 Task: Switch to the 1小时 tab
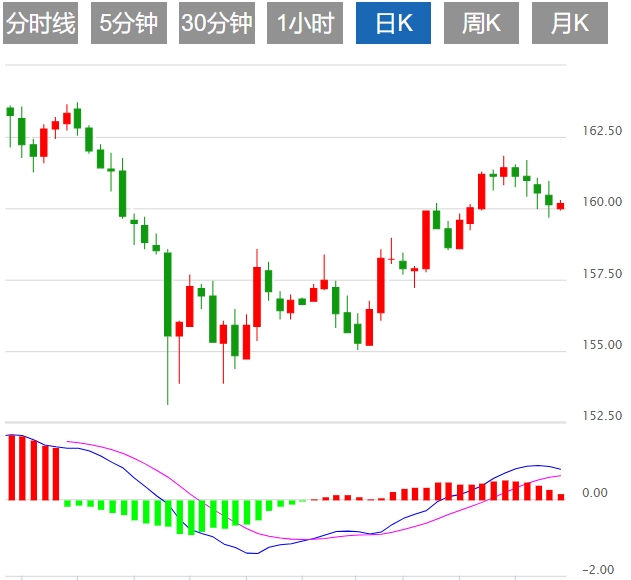tap(304, 24)
